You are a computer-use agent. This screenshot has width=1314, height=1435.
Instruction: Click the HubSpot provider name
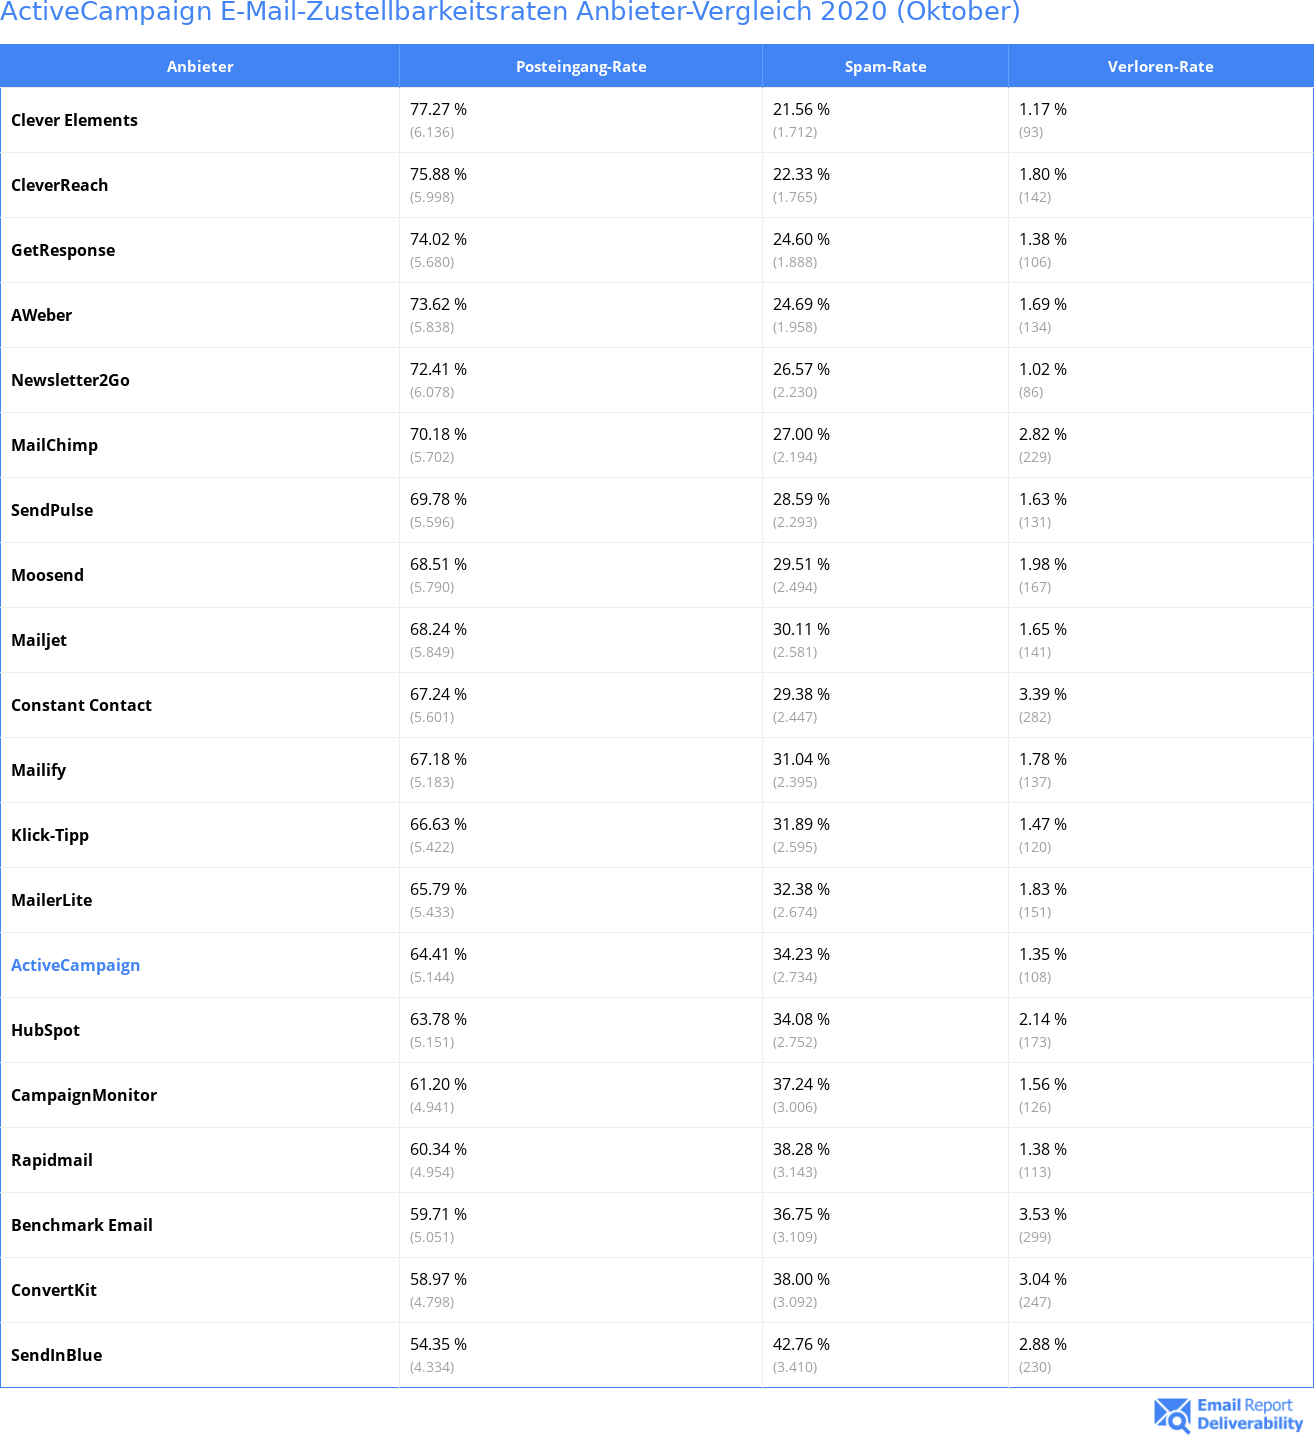tap(45, 1030)
